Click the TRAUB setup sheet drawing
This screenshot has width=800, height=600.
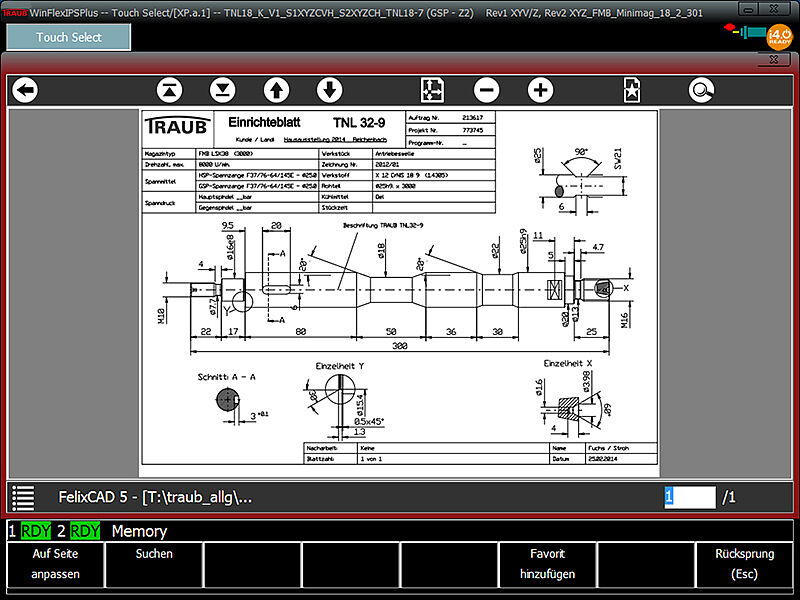pos(399,287)
